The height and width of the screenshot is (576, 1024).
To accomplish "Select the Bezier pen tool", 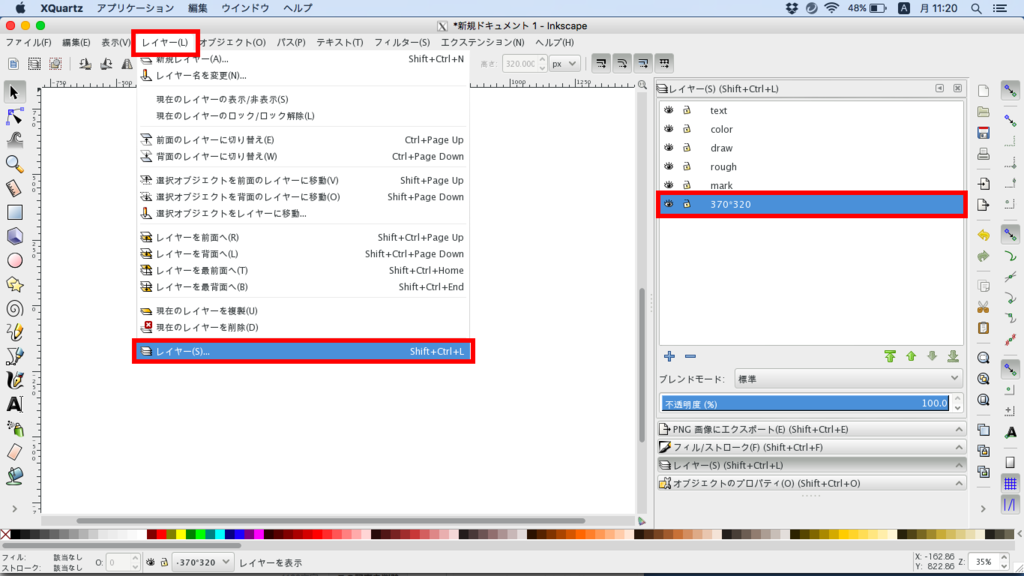I will [14, 357].
